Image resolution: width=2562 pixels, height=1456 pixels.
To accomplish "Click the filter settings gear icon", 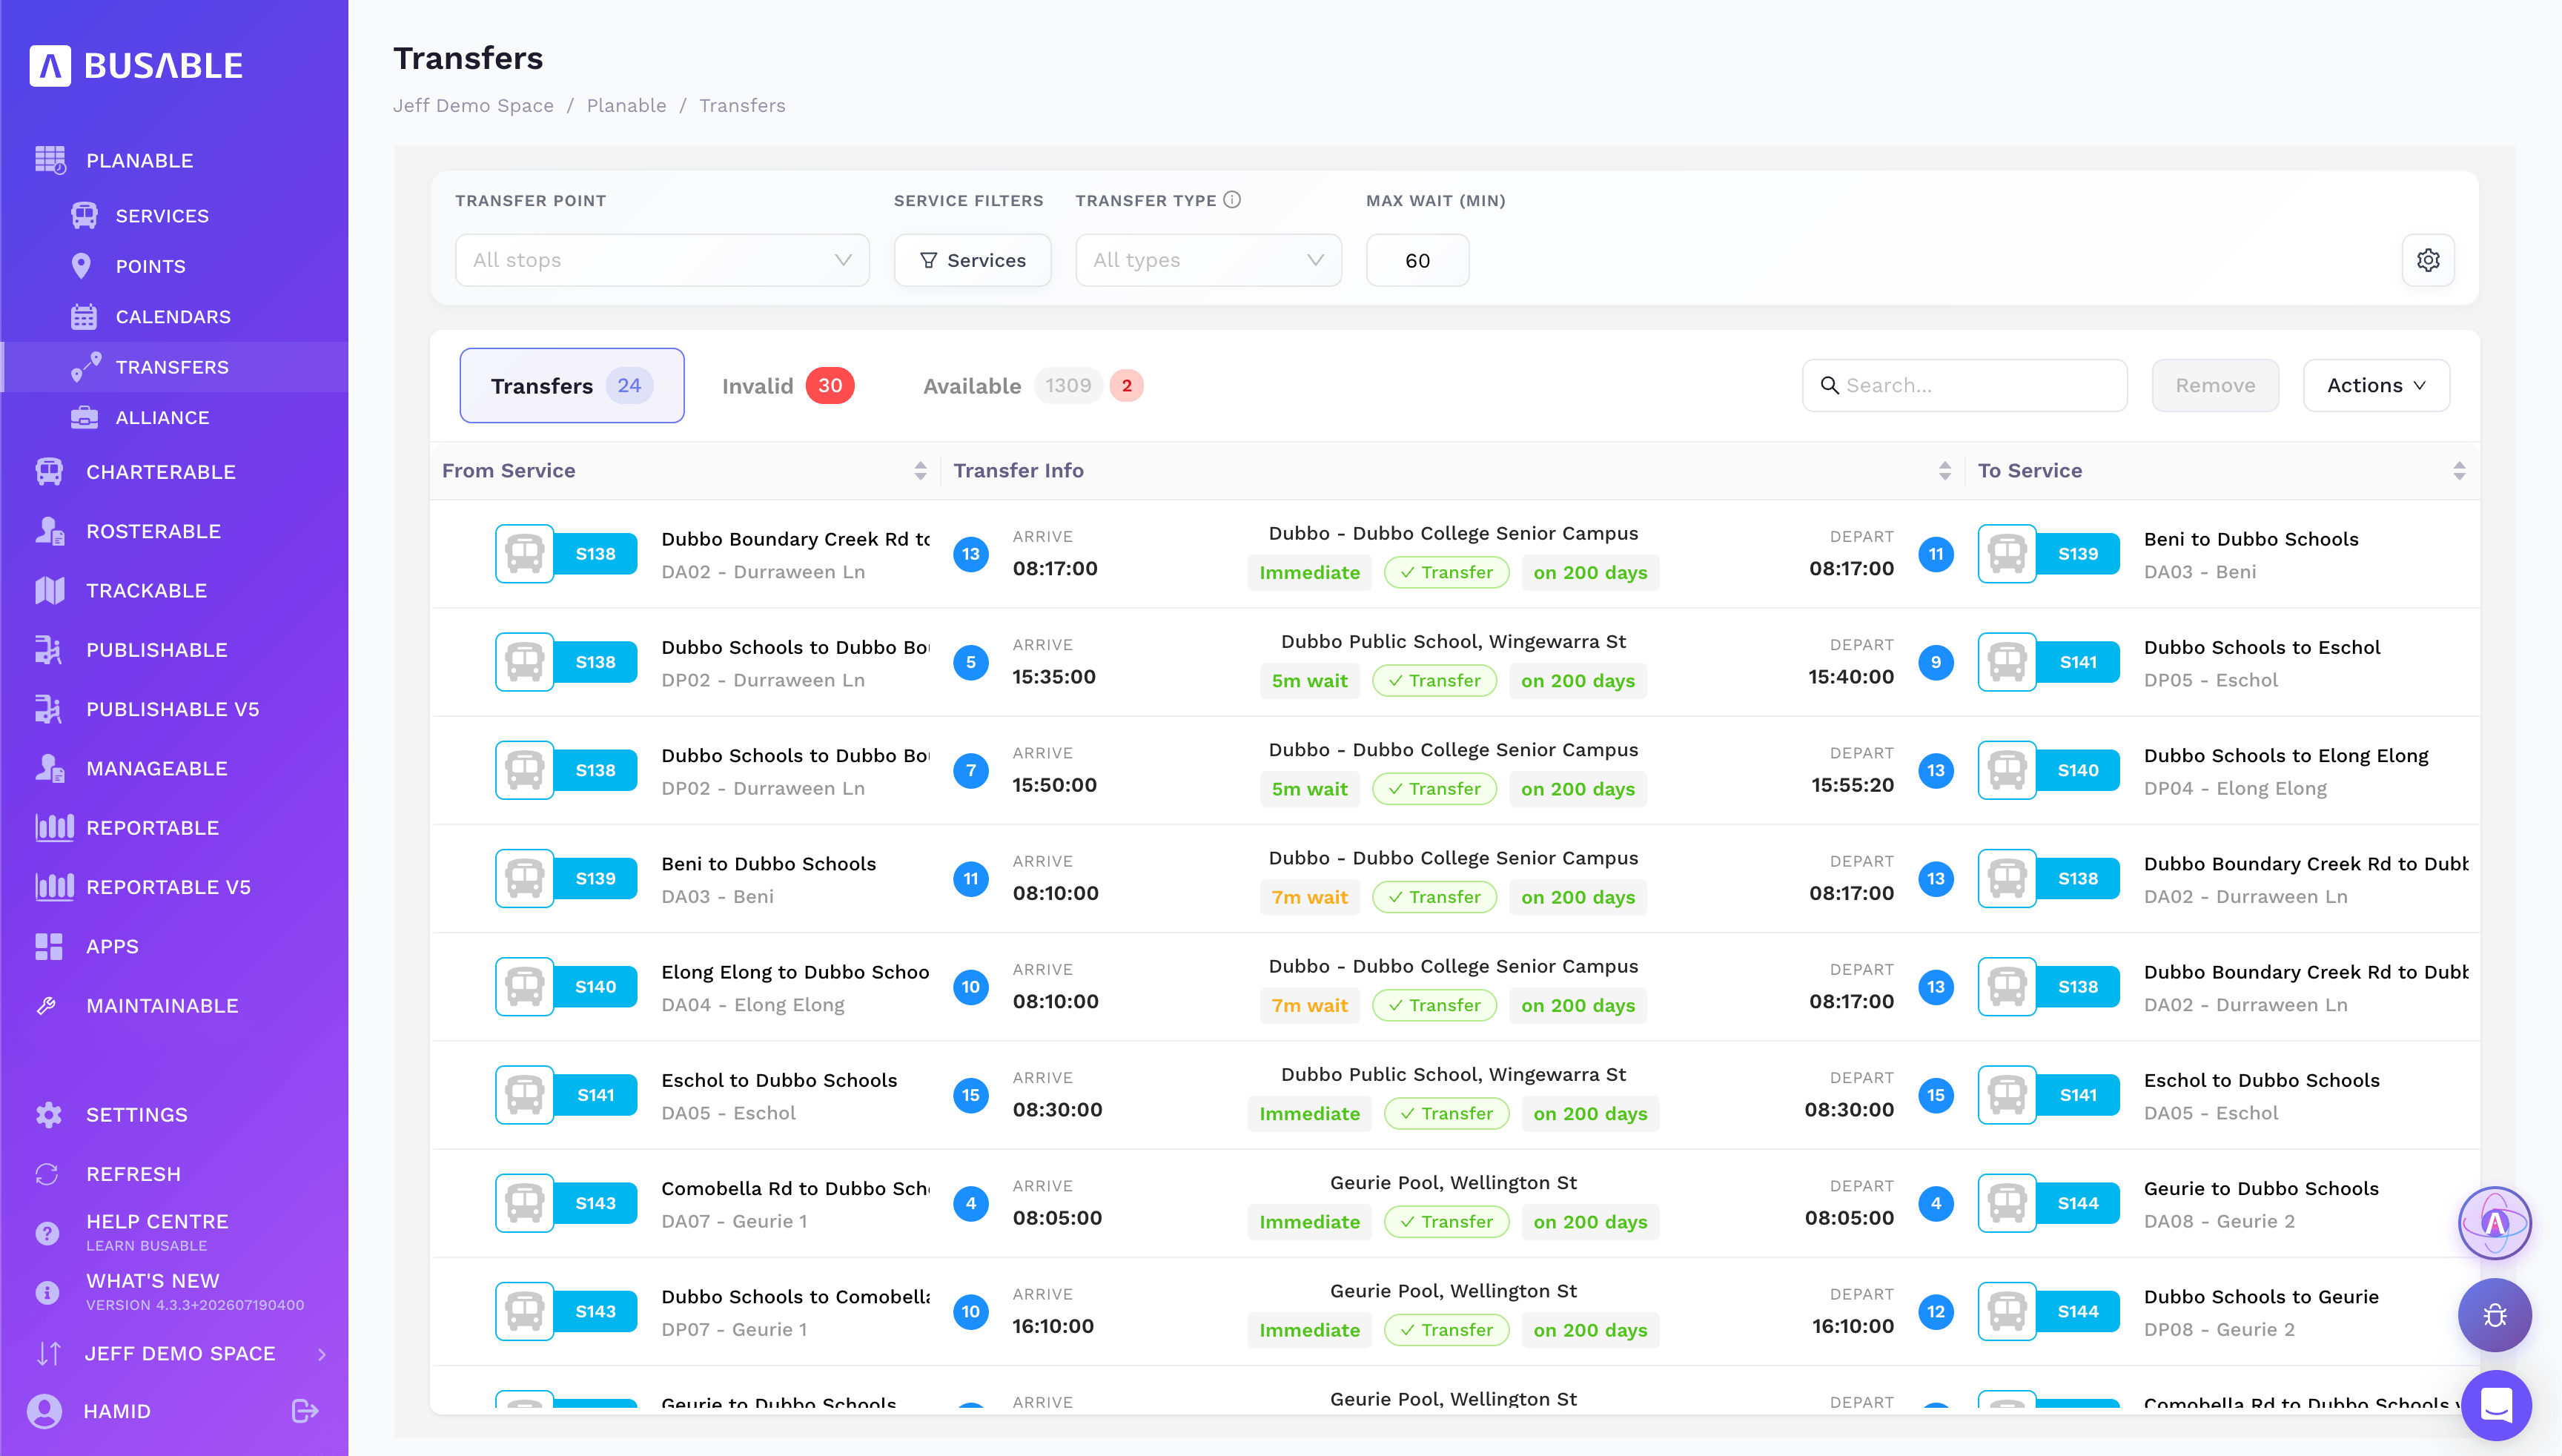I will [x=2428, y=260].
